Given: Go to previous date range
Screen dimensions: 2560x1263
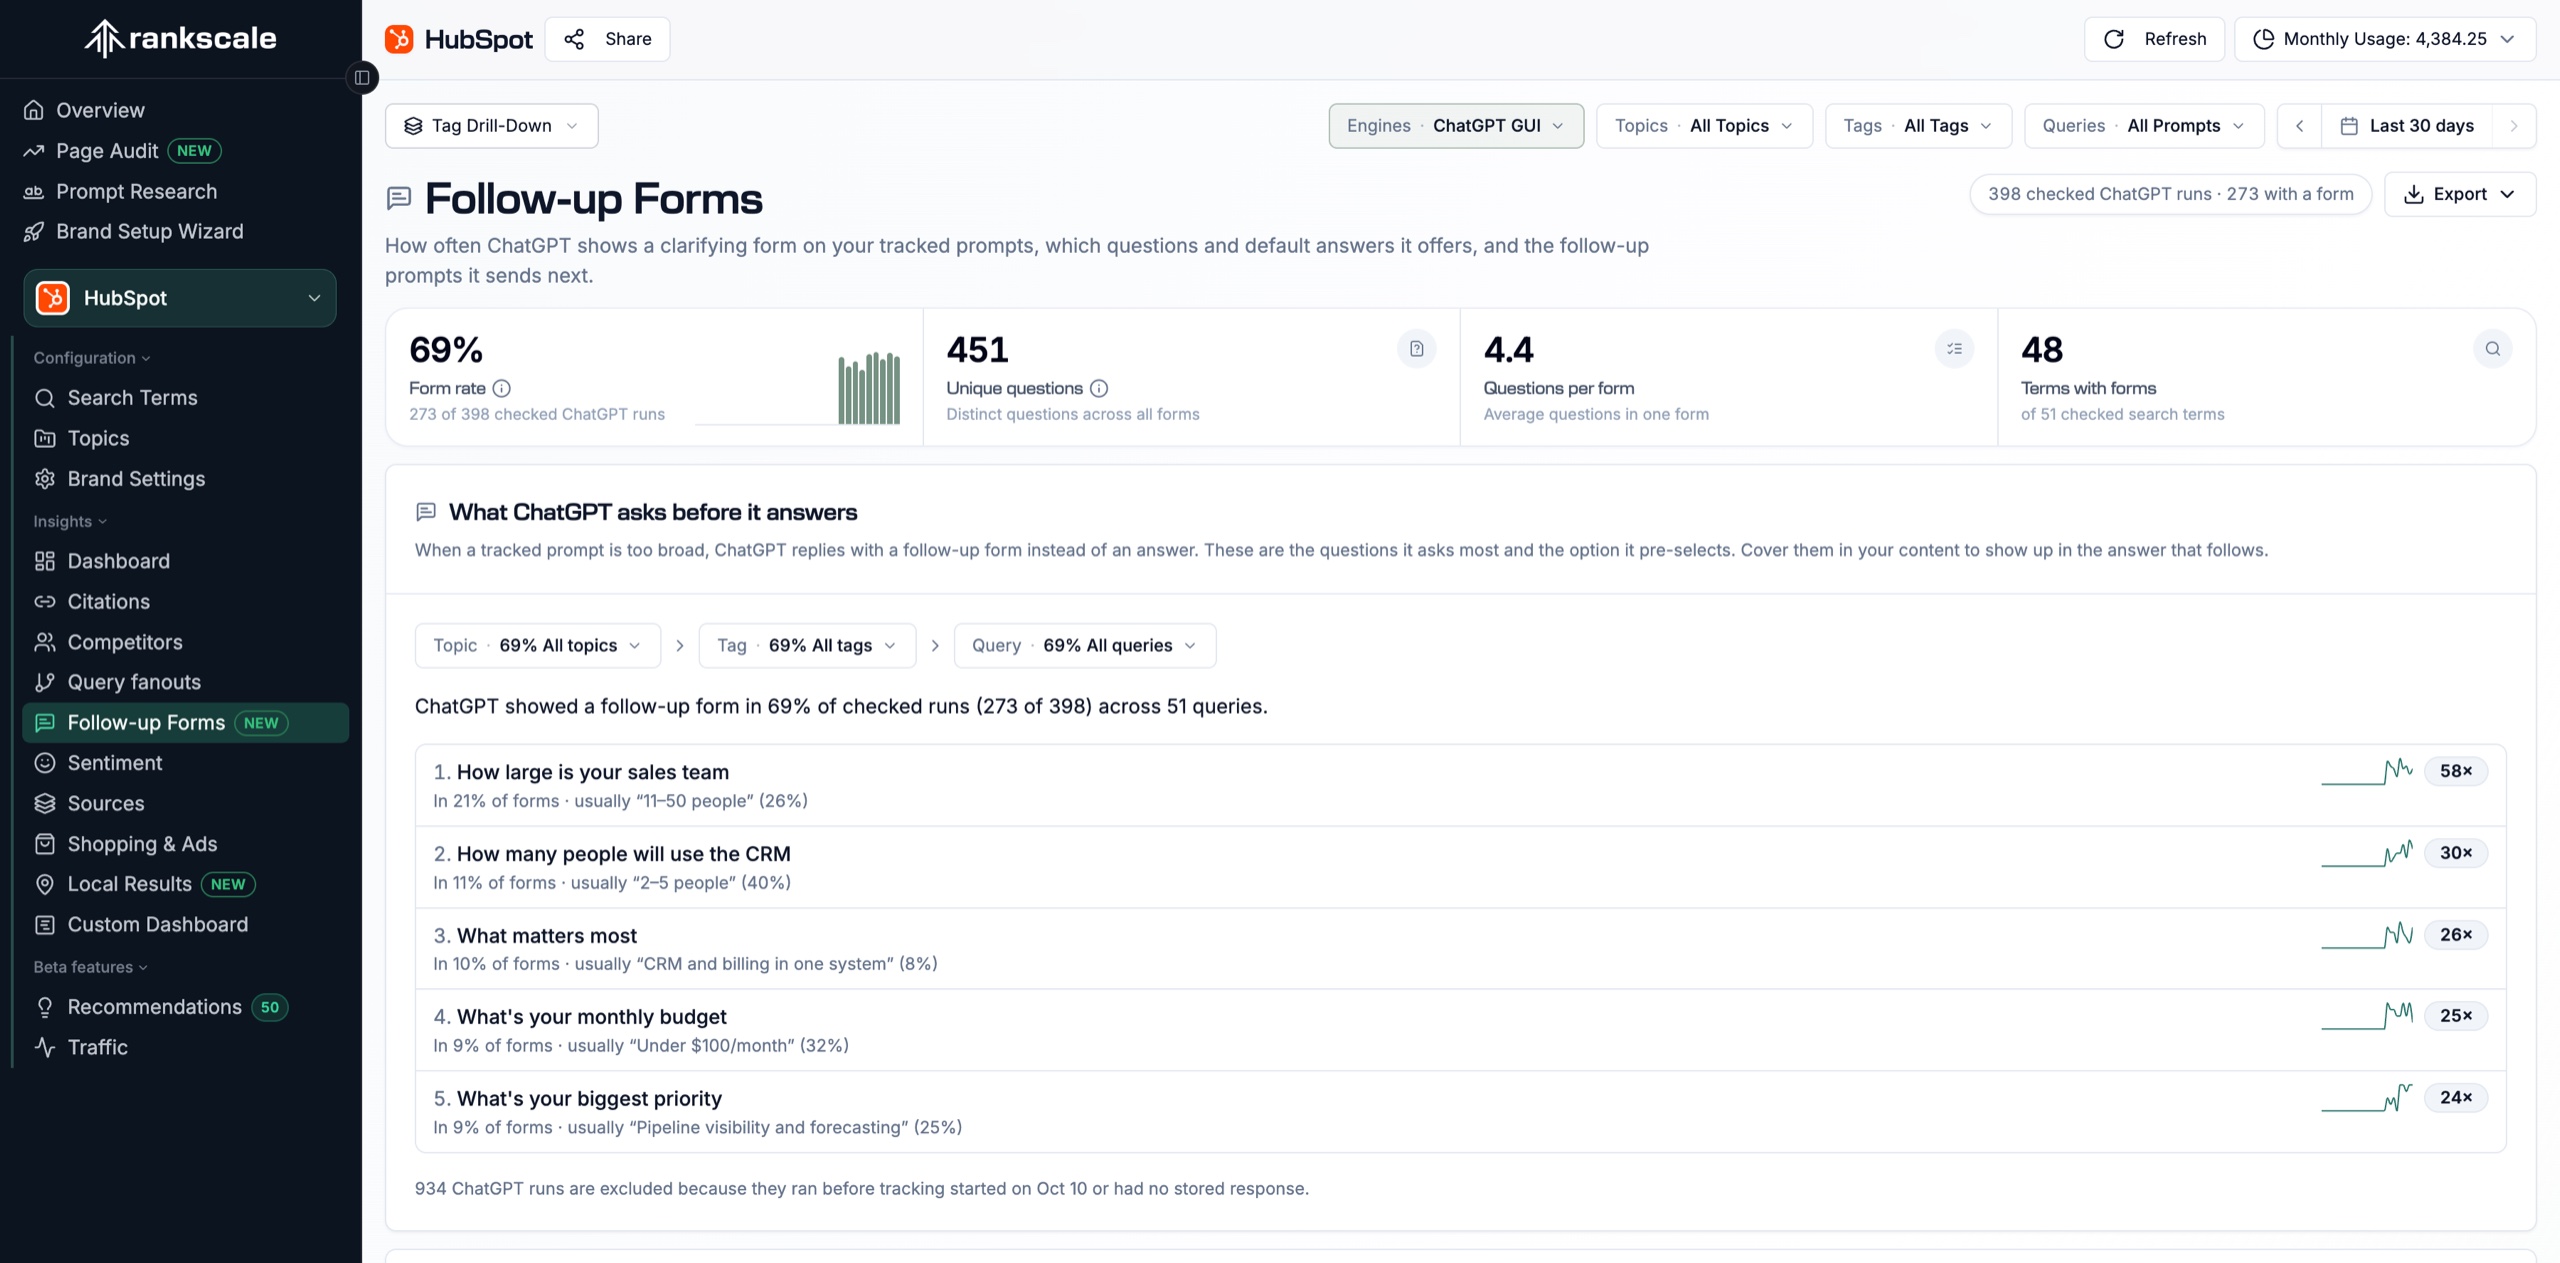Looking at the screenshot, I should [x=2300, y=126].
